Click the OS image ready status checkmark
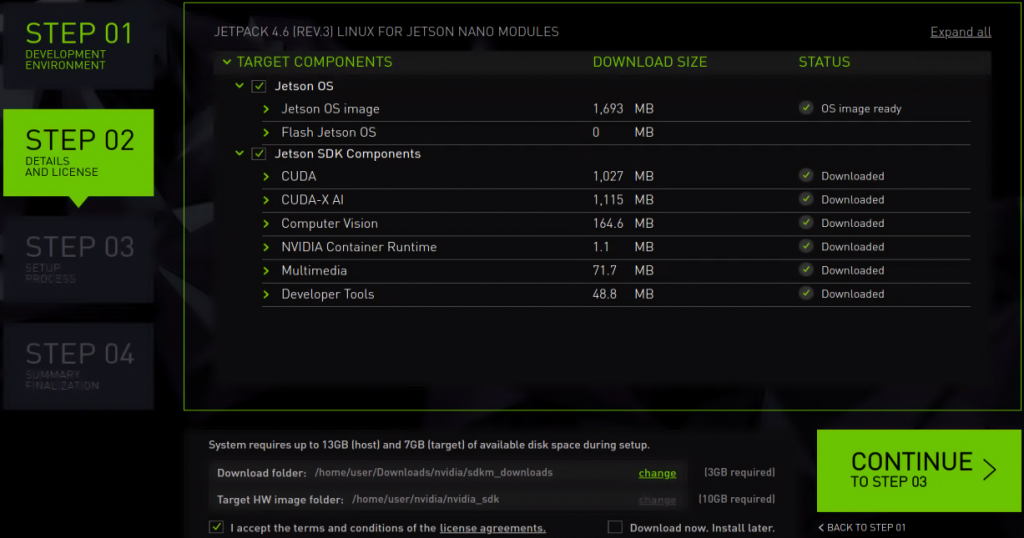This screenshot has width=1024, height=538. [806, 108]
